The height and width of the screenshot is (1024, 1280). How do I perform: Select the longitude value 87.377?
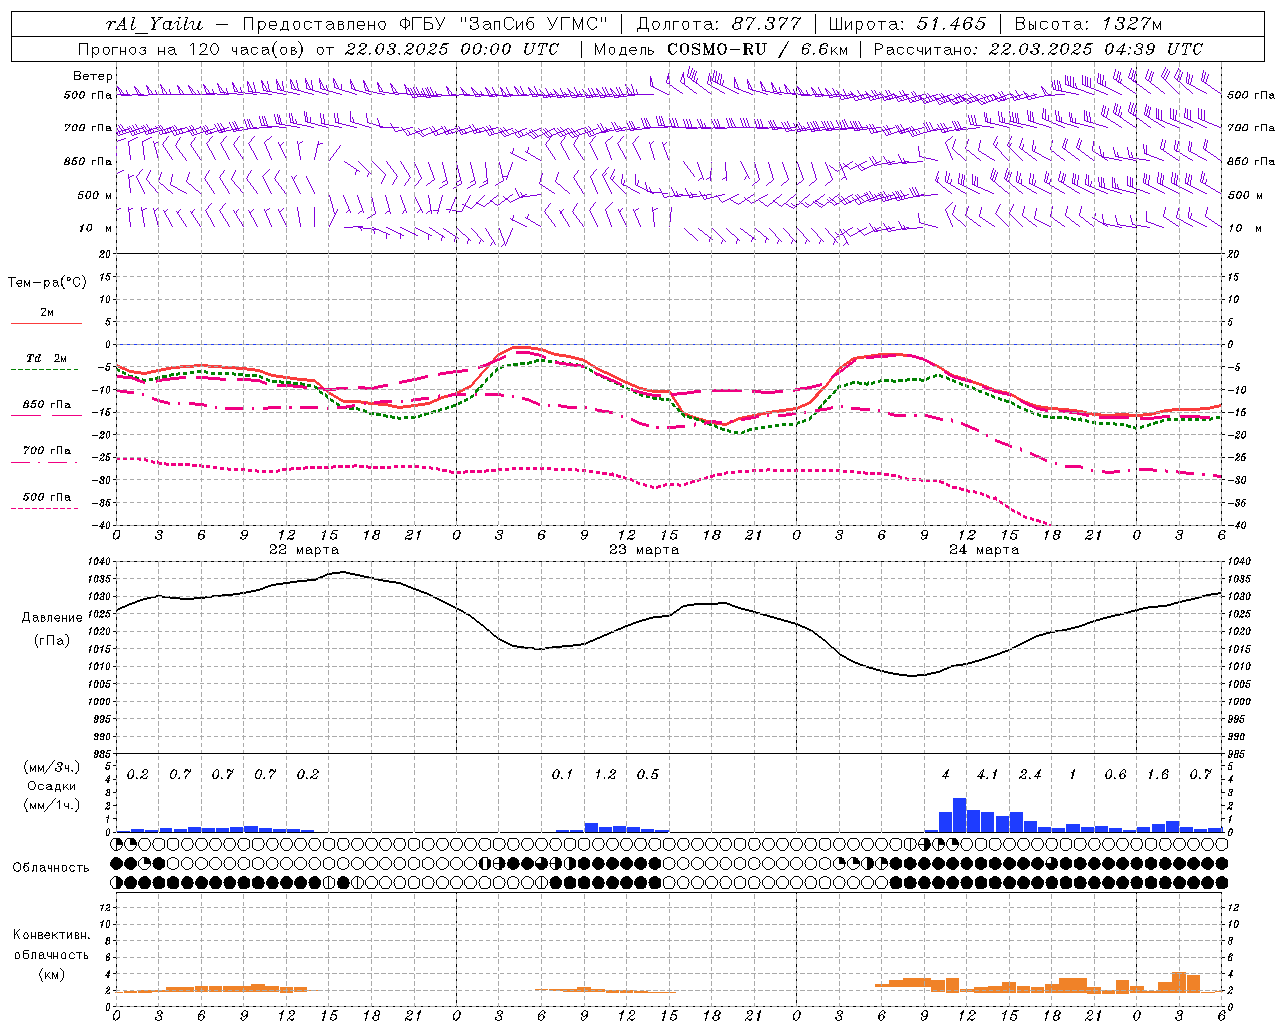766,24
